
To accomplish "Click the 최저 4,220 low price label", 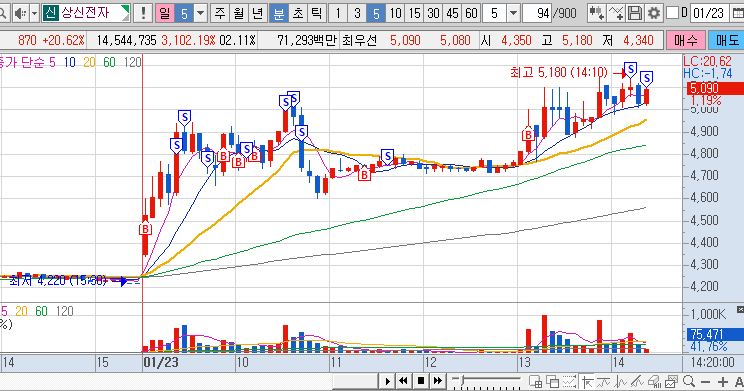I will click(x=58, y=280).
